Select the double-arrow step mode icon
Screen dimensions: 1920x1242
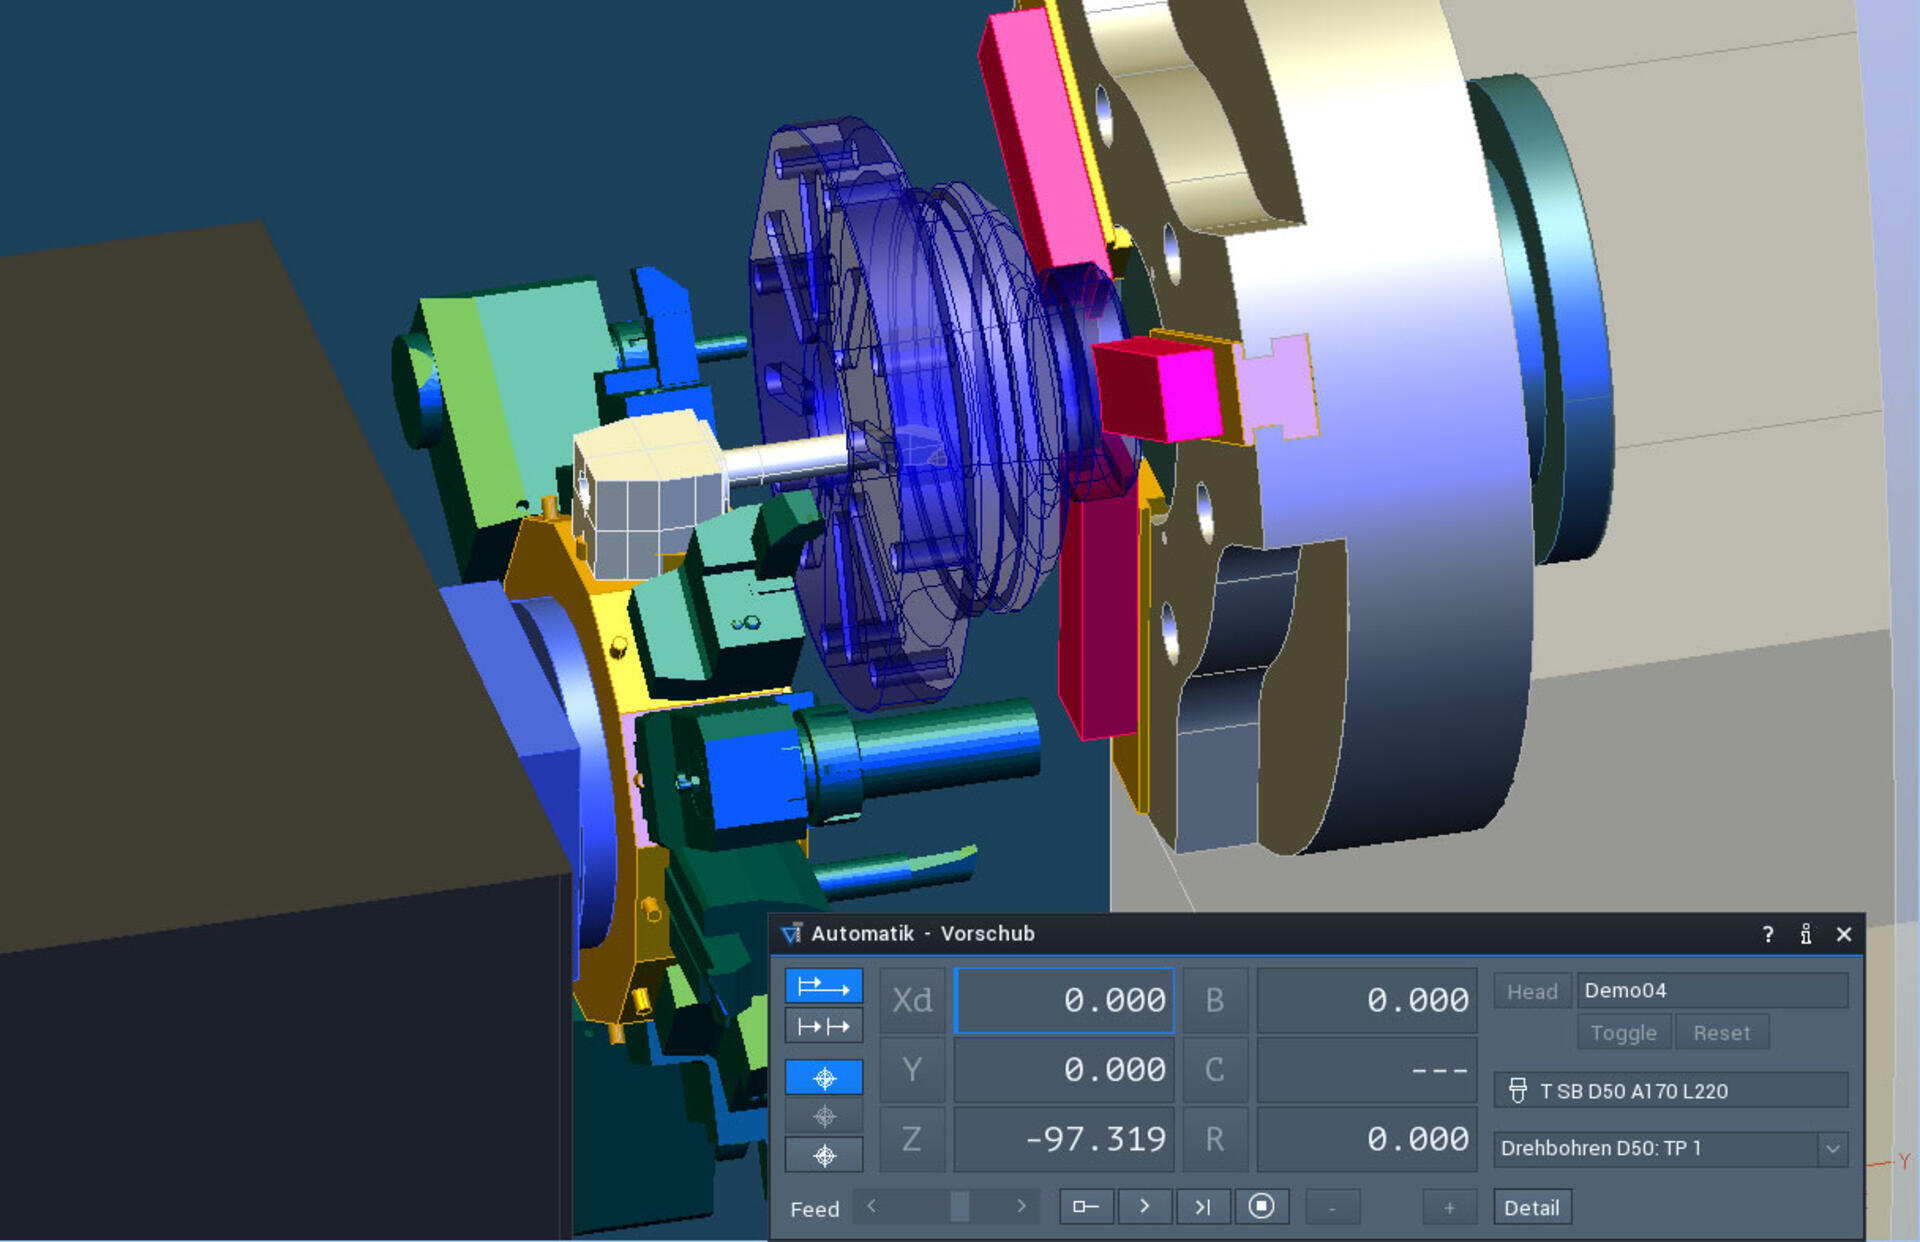[823, 1026]
